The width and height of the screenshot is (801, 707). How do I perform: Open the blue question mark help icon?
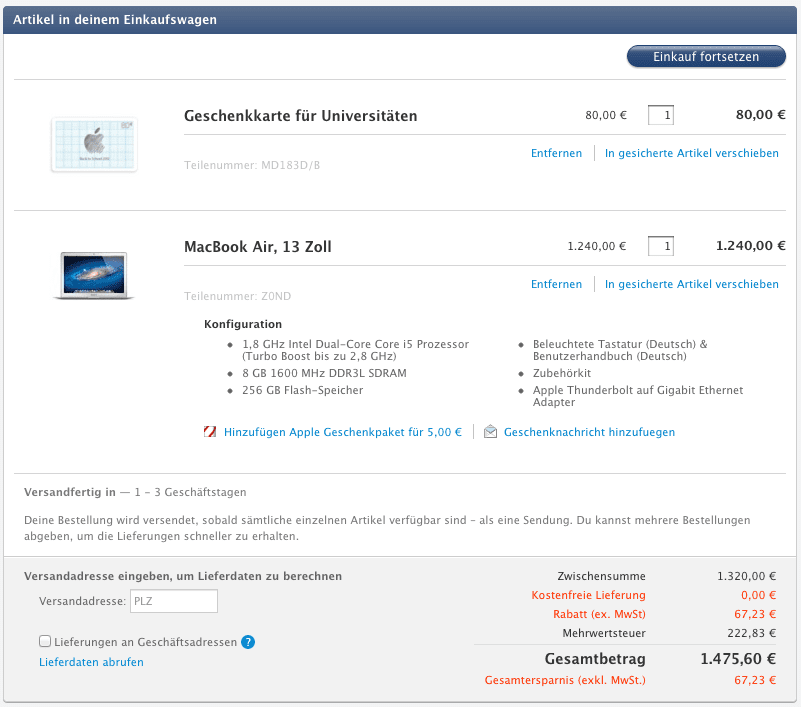pos(248,642)
